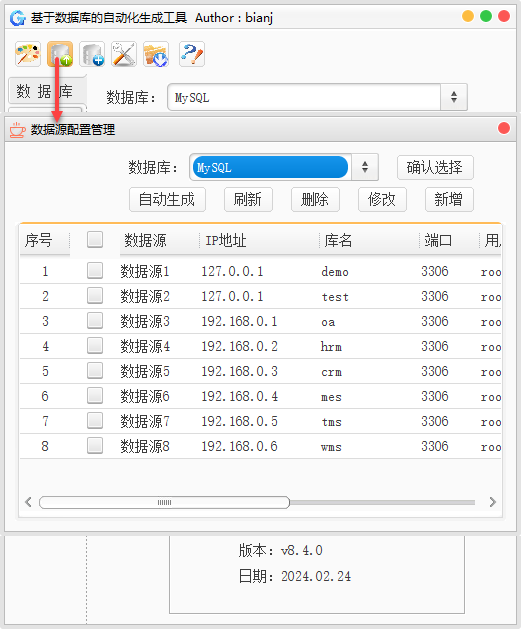Viewport: 521px width, 629px height.
Task: Click the 端口 column header
Action: tap(438, 241)
